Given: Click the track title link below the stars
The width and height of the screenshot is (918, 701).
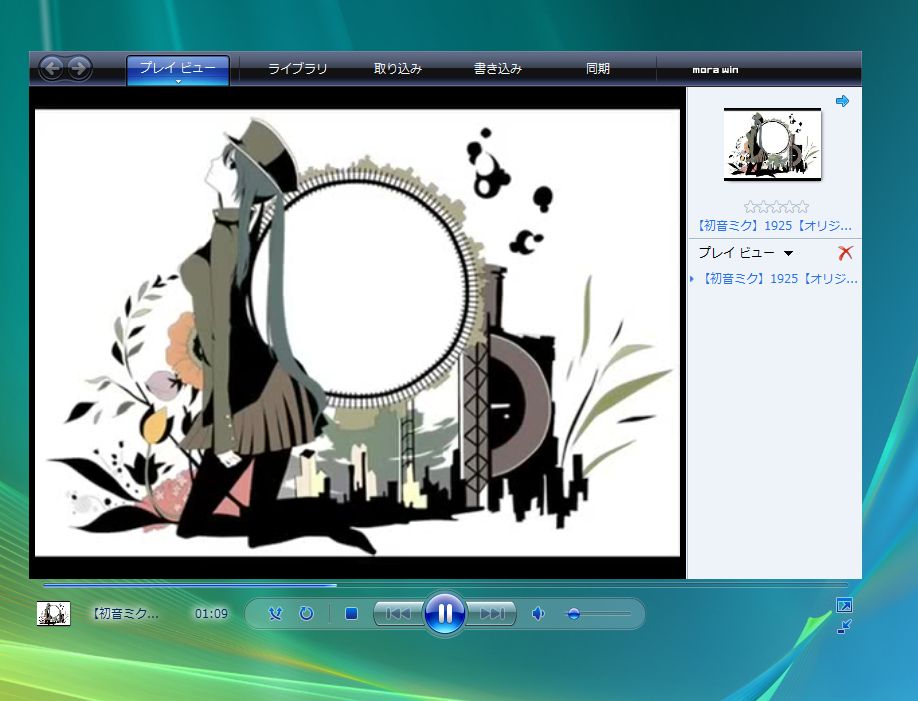Looking at the screenshot, I should pyautogui.click(x=774, y=225).
